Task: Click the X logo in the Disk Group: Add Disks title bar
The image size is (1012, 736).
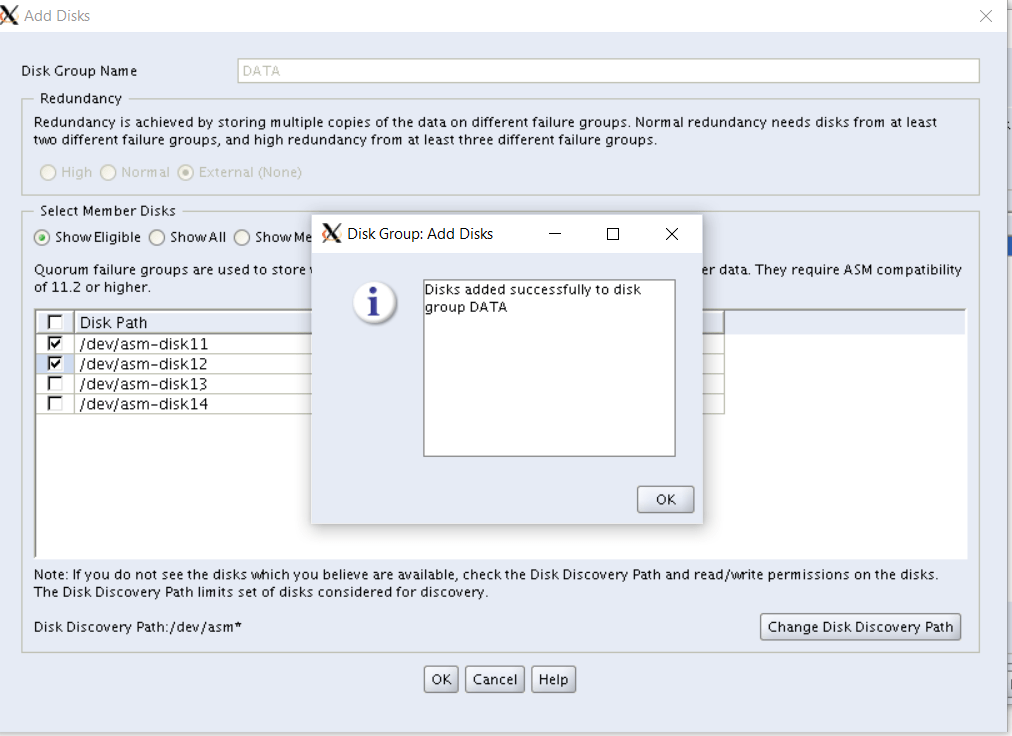Action: pos(332,234)
